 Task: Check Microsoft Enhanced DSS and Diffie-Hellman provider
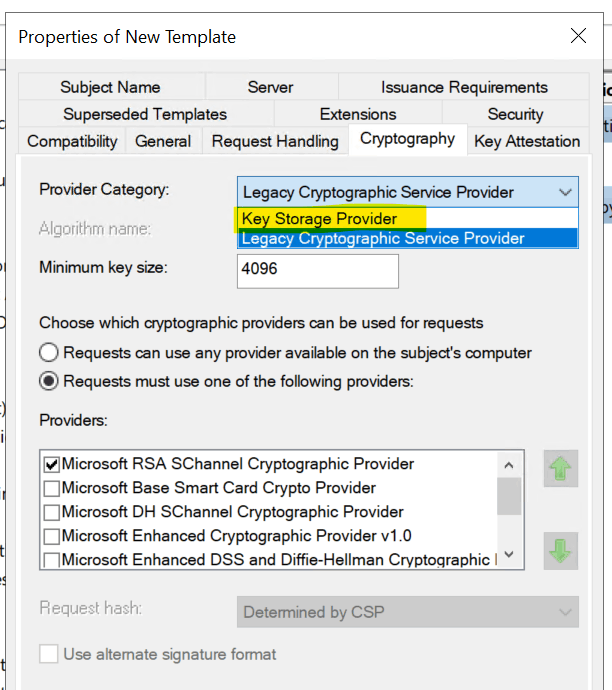[52, 560]
